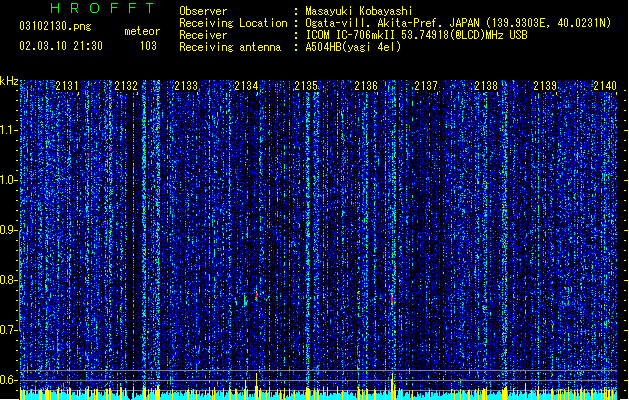
Task: Click the 1.1 kHz axis label
Action: click(x=8, y=130)
